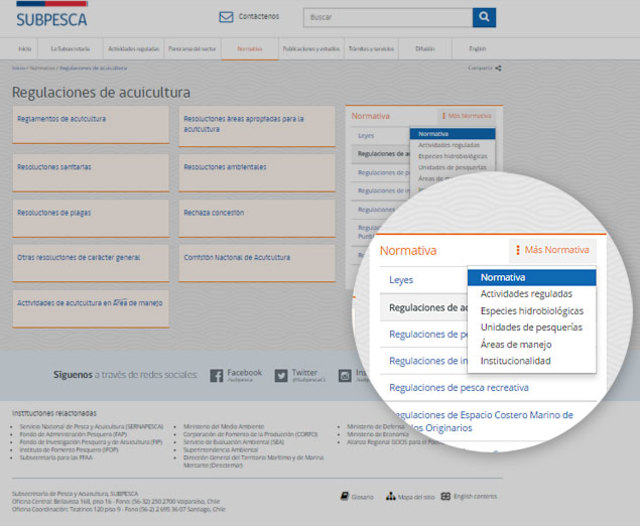Click the blue search magnifier button
This screenshot has width=640, height=526.
pyautogui.click(x=484, y=17)
